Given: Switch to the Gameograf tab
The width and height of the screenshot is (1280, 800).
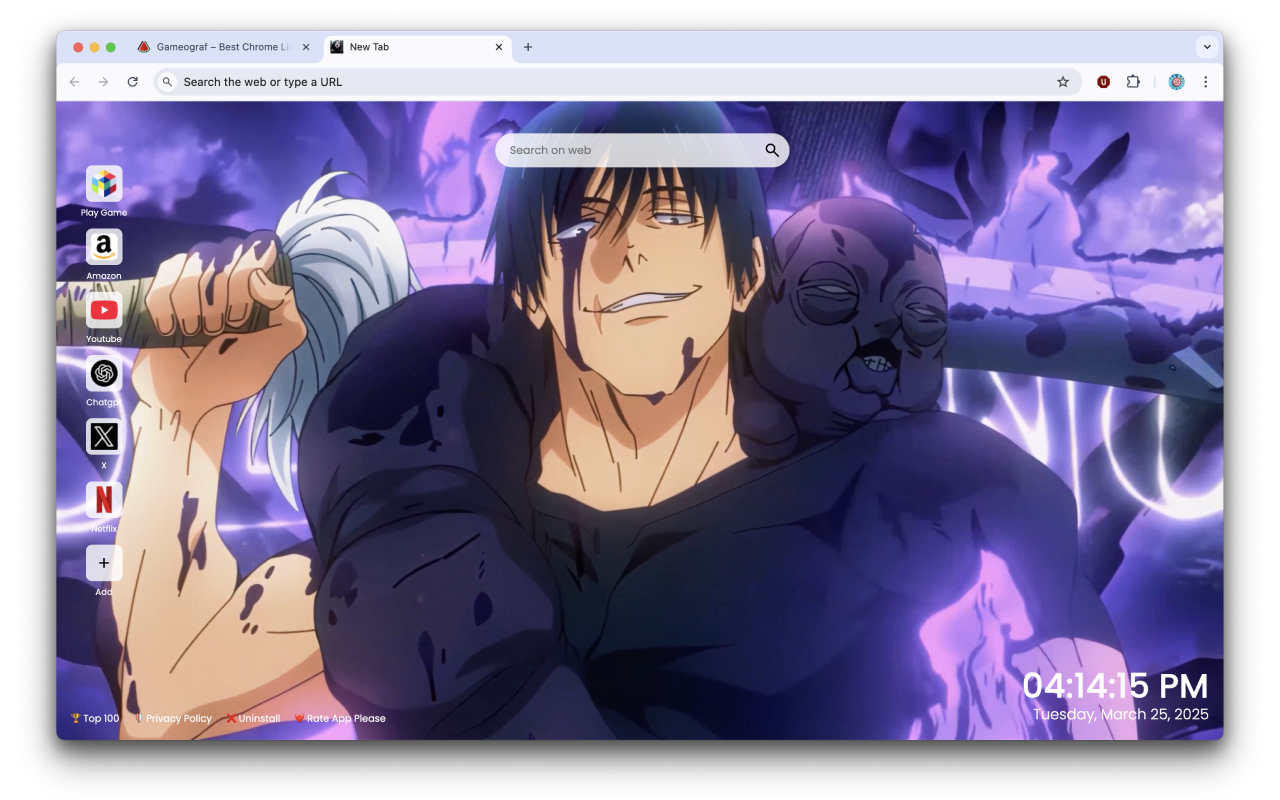Looking at the screenshot, I should [x=222, y=46].
